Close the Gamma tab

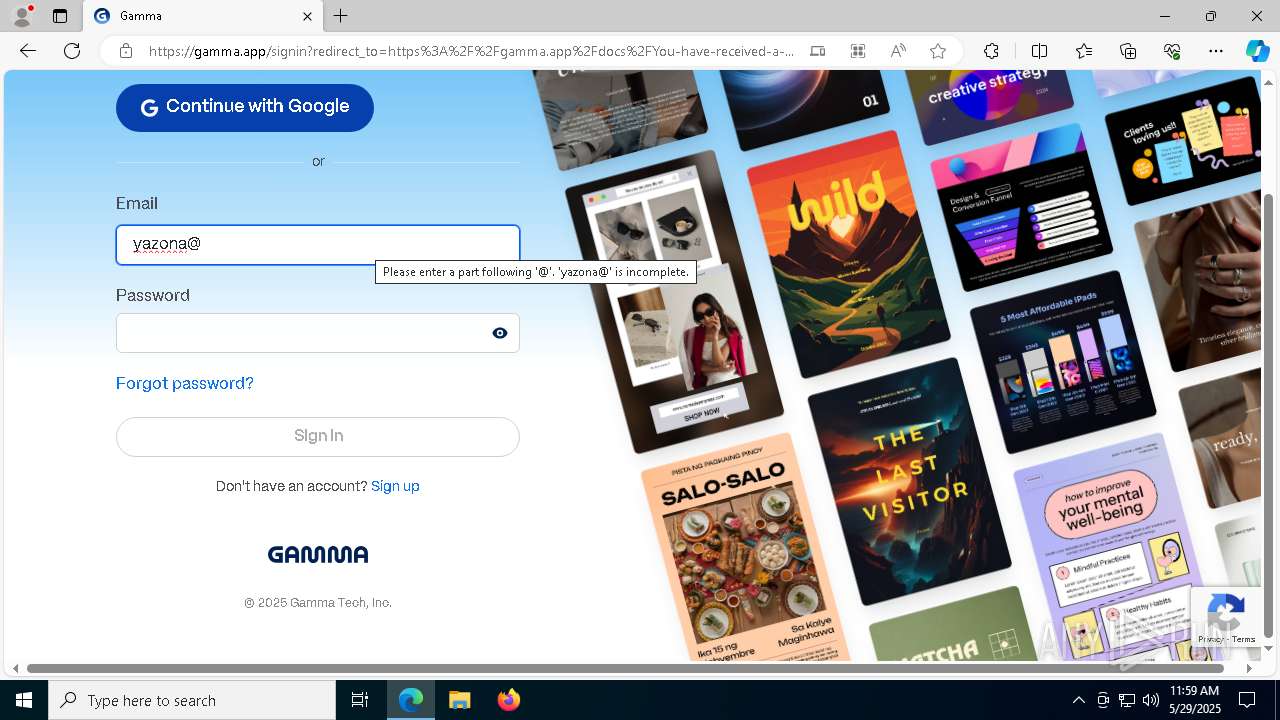pyautogui.click(x=307, y=16)
